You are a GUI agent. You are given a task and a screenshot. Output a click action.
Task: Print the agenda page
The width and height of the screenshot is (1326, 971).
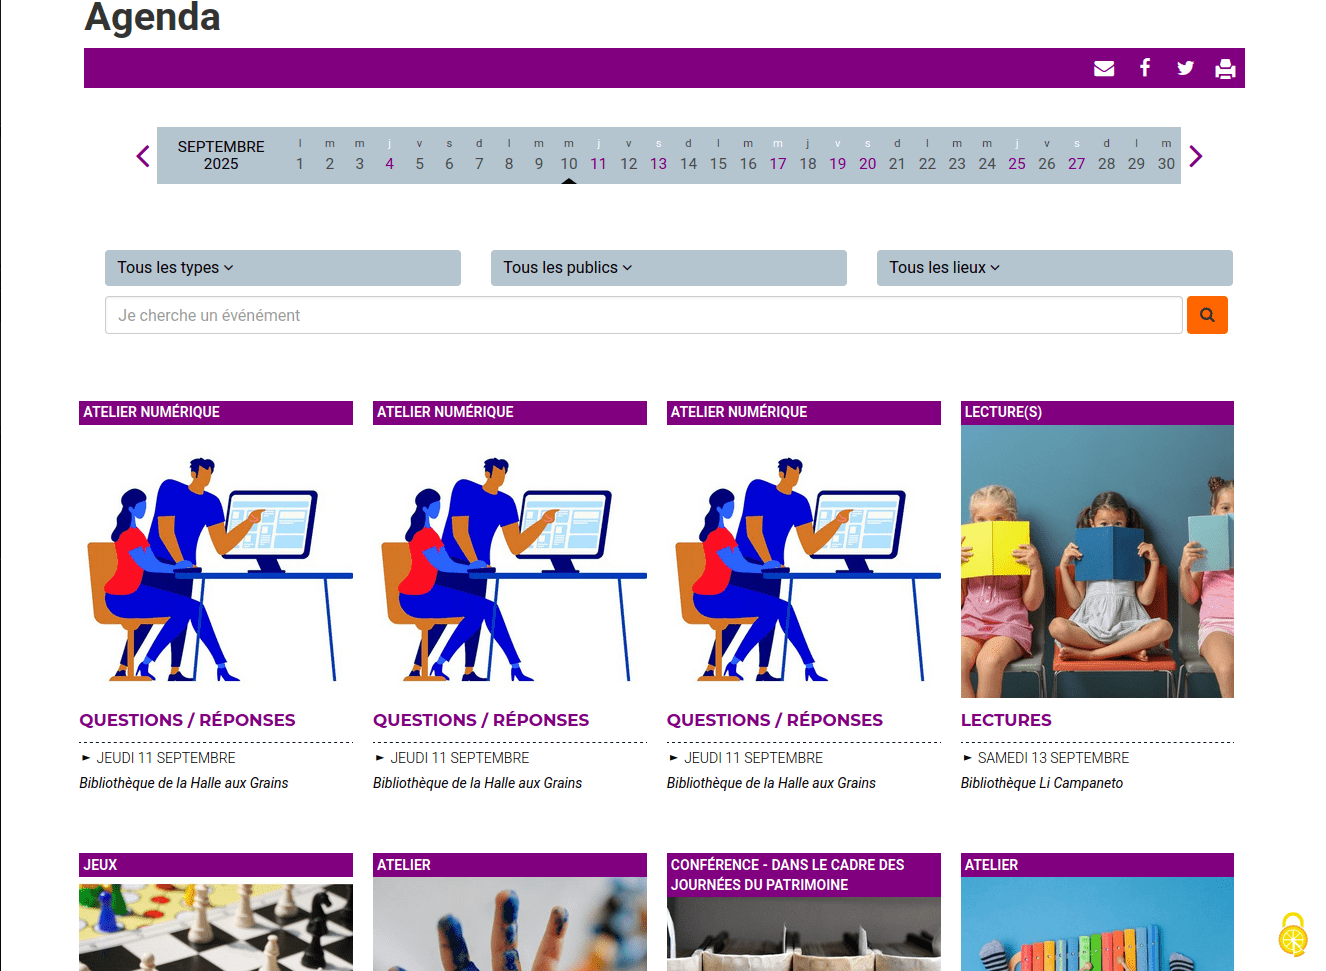[1225, 68]
